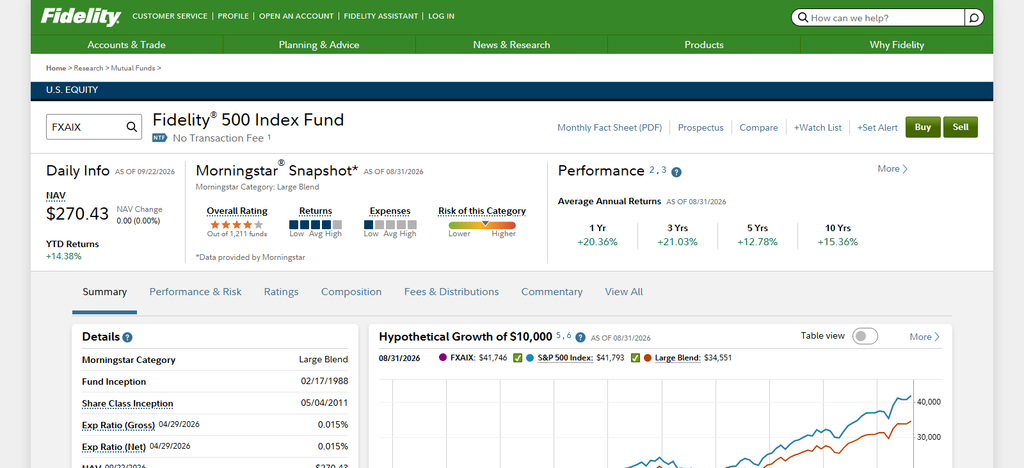Switch to the Ratings tab

coord(281,292)
